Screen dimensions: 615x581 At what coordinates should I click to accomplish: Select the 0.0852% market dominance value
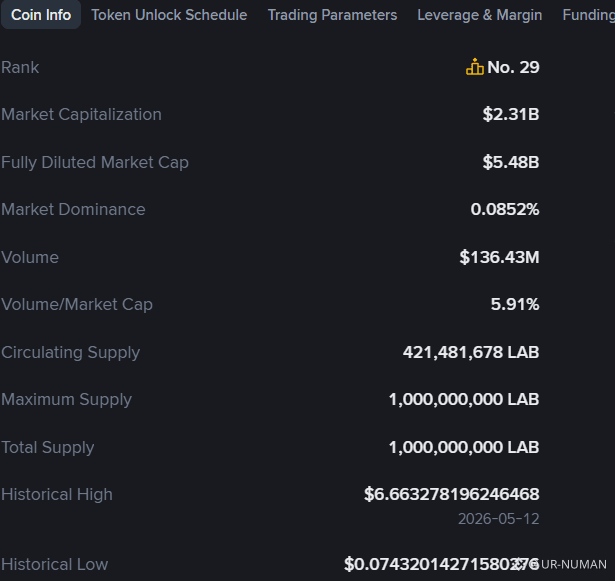pos(505,209)
